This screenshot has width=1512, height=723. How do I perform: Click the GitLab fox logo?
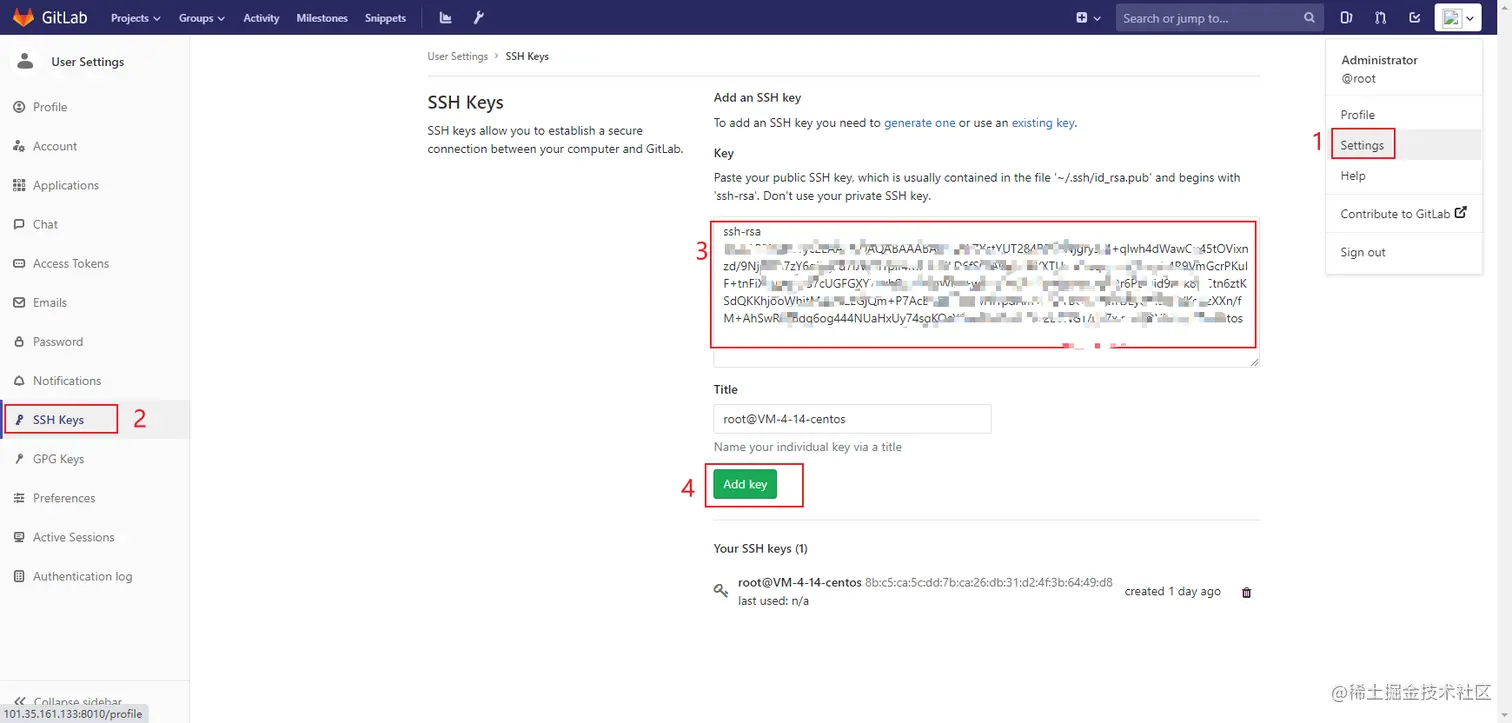tap(22, 18)
